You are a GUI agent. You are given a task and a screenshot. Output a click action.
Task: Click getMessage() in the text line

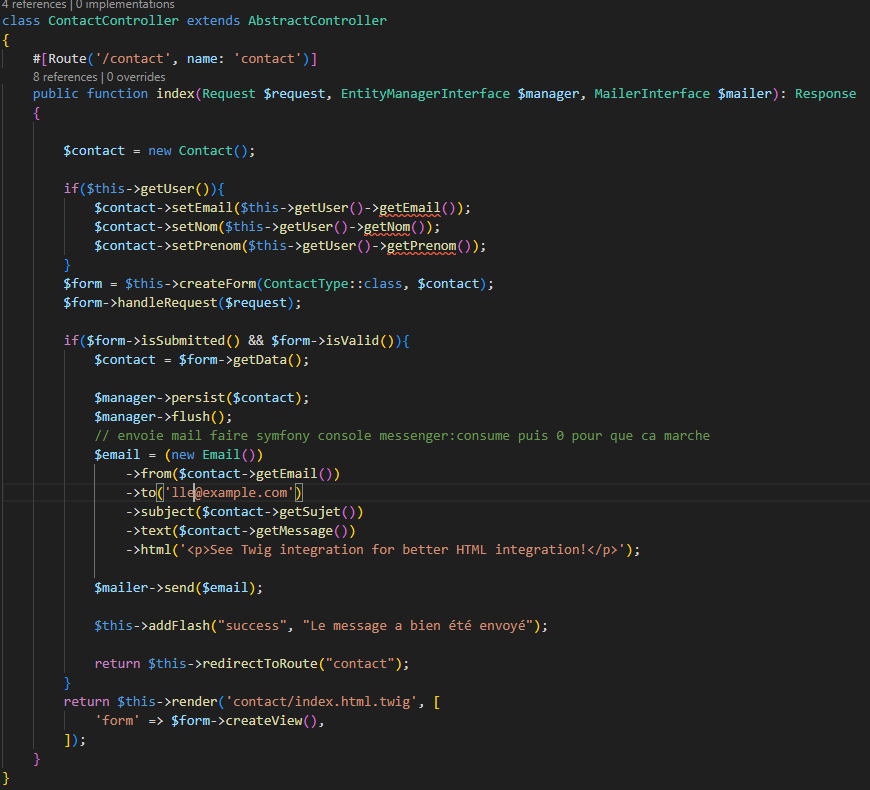pos(302,531)
